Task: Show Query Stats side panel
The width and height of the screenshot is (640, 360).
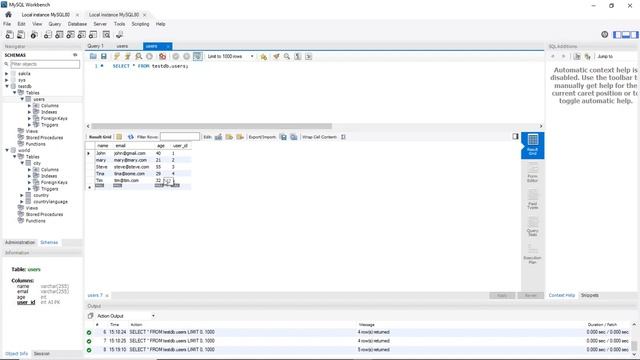Action: click(x=532, y=227)
